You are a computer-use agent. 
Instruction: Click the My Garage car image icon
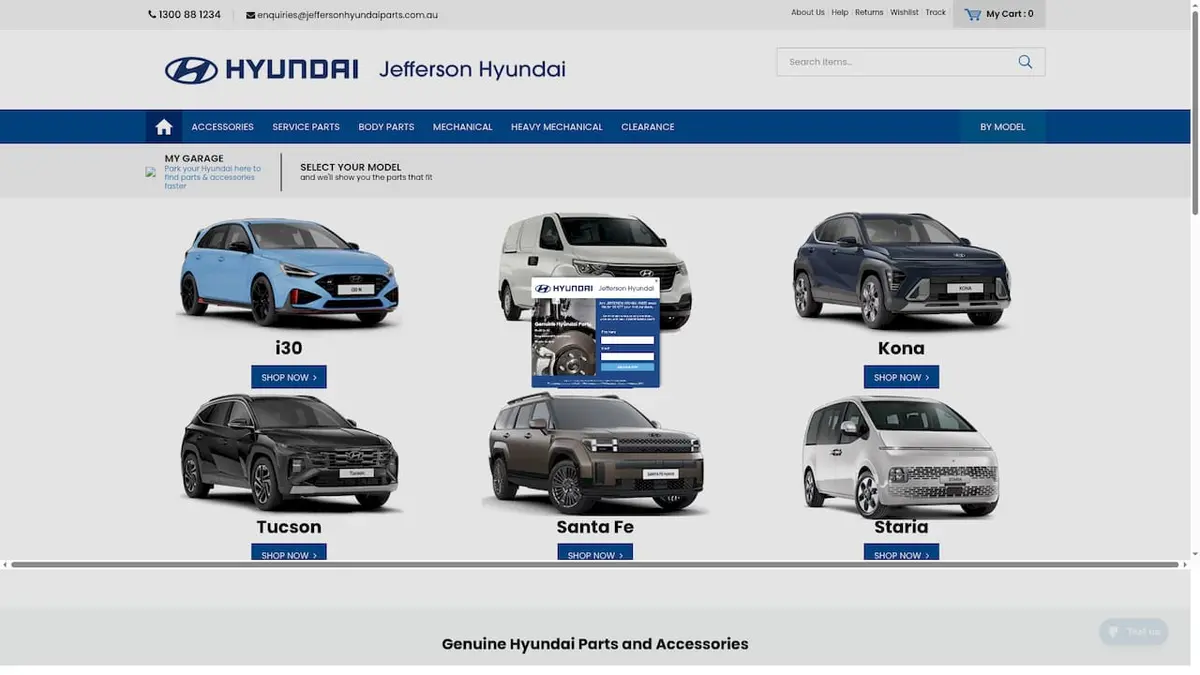coord(151,172)
